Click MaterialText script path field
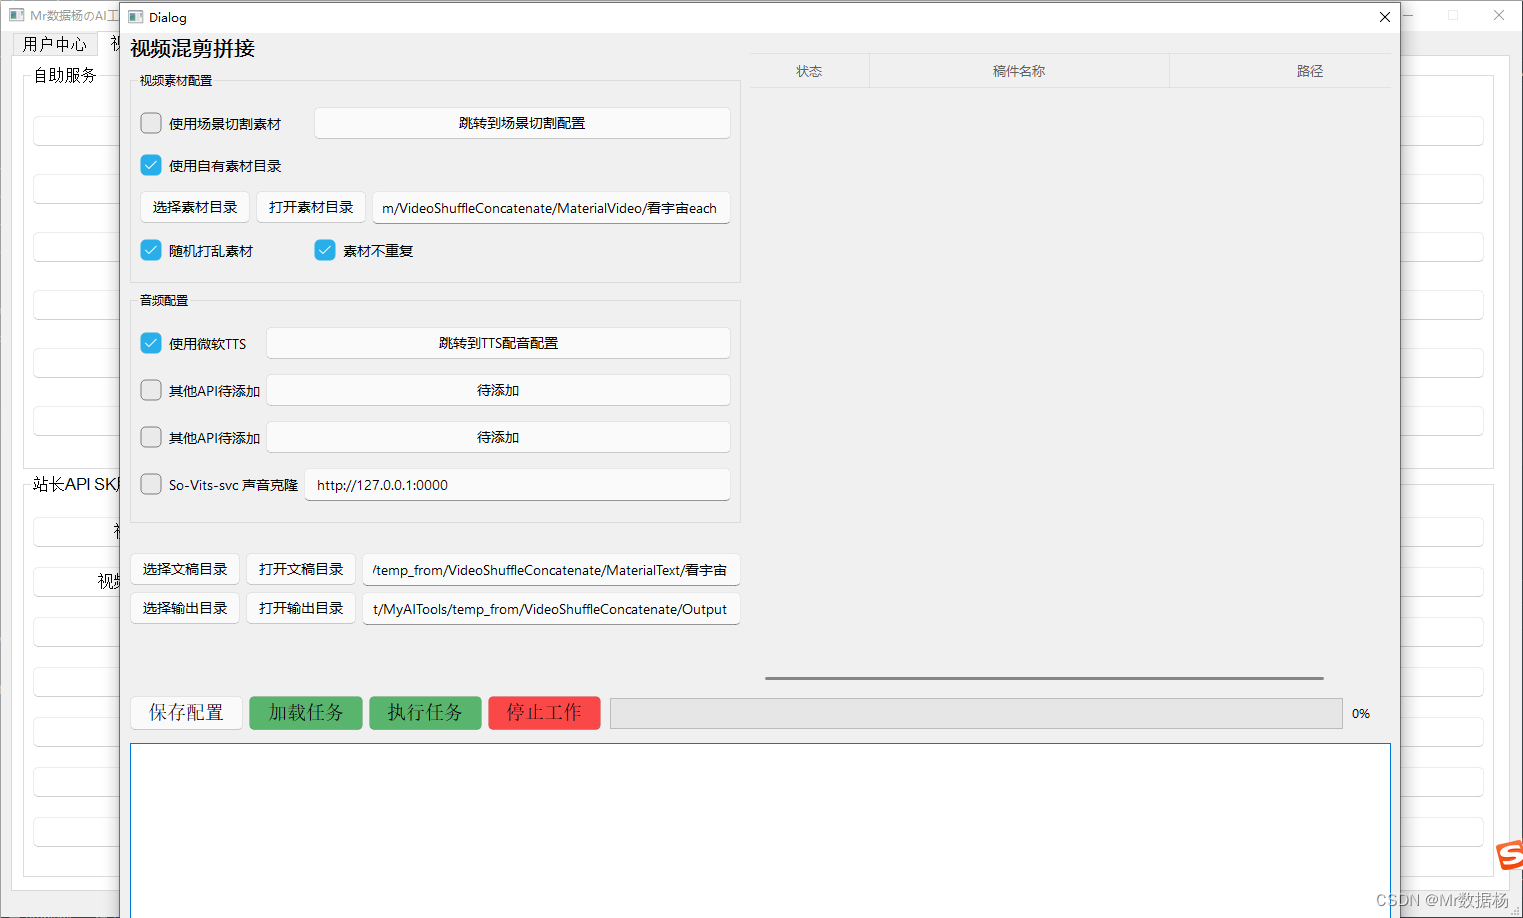Screen dimensions: 1523x918 [551, 570]
